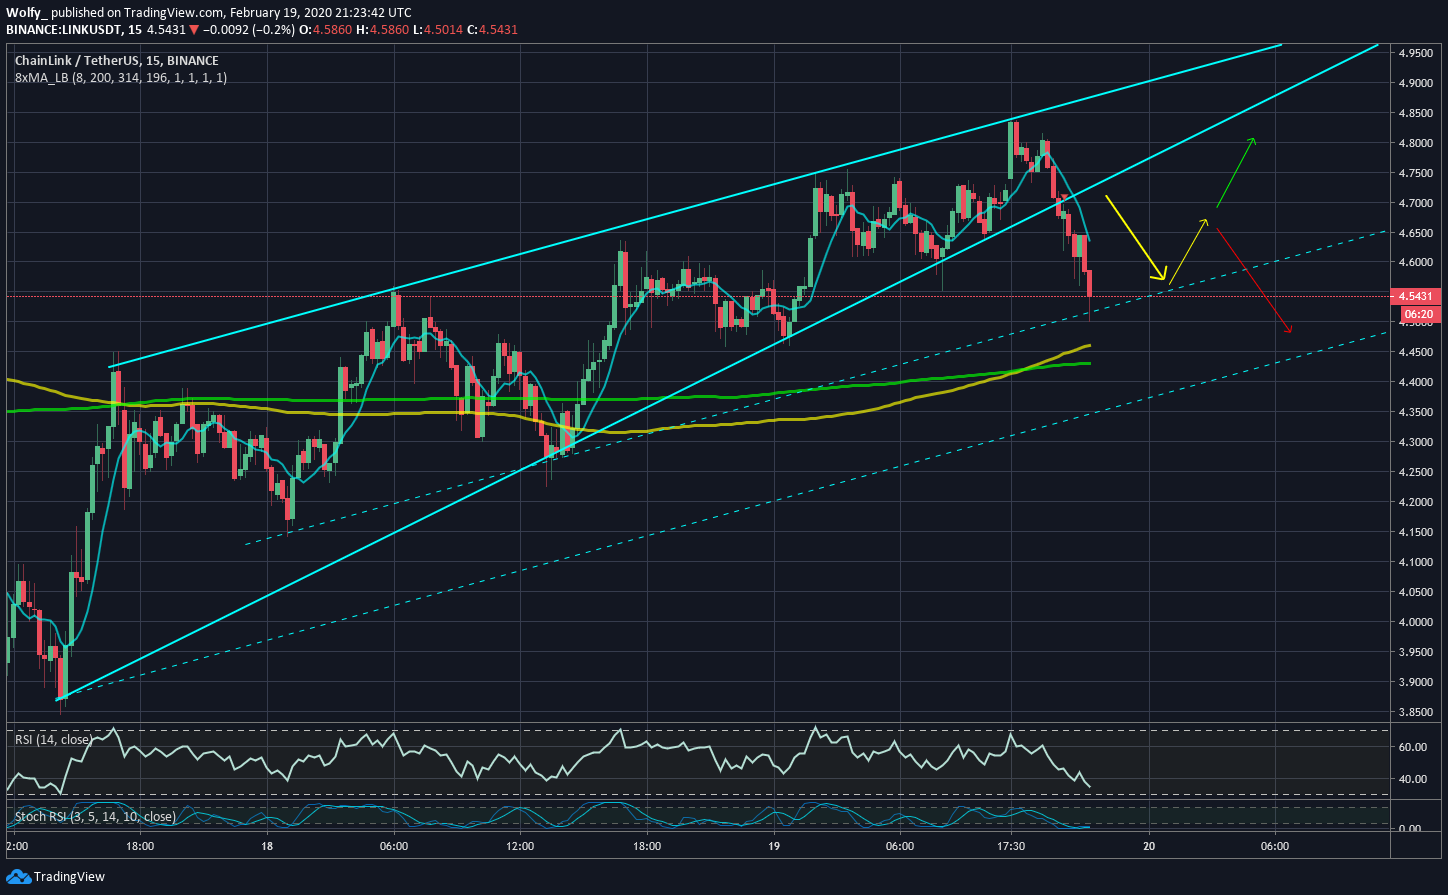
Task: Click the 4.1000 price axis label
Action: pos(1418,563)
